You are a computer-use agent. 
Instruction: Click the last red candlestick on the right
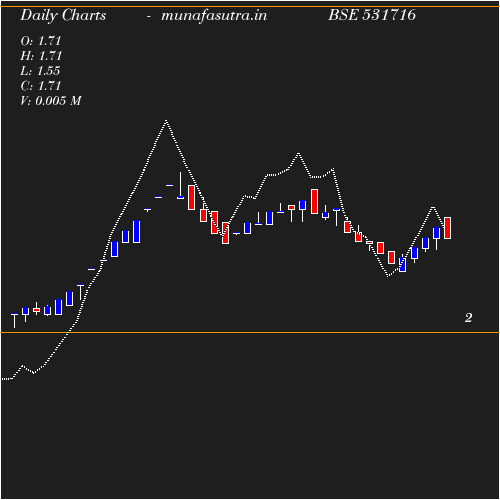(447, 228)
